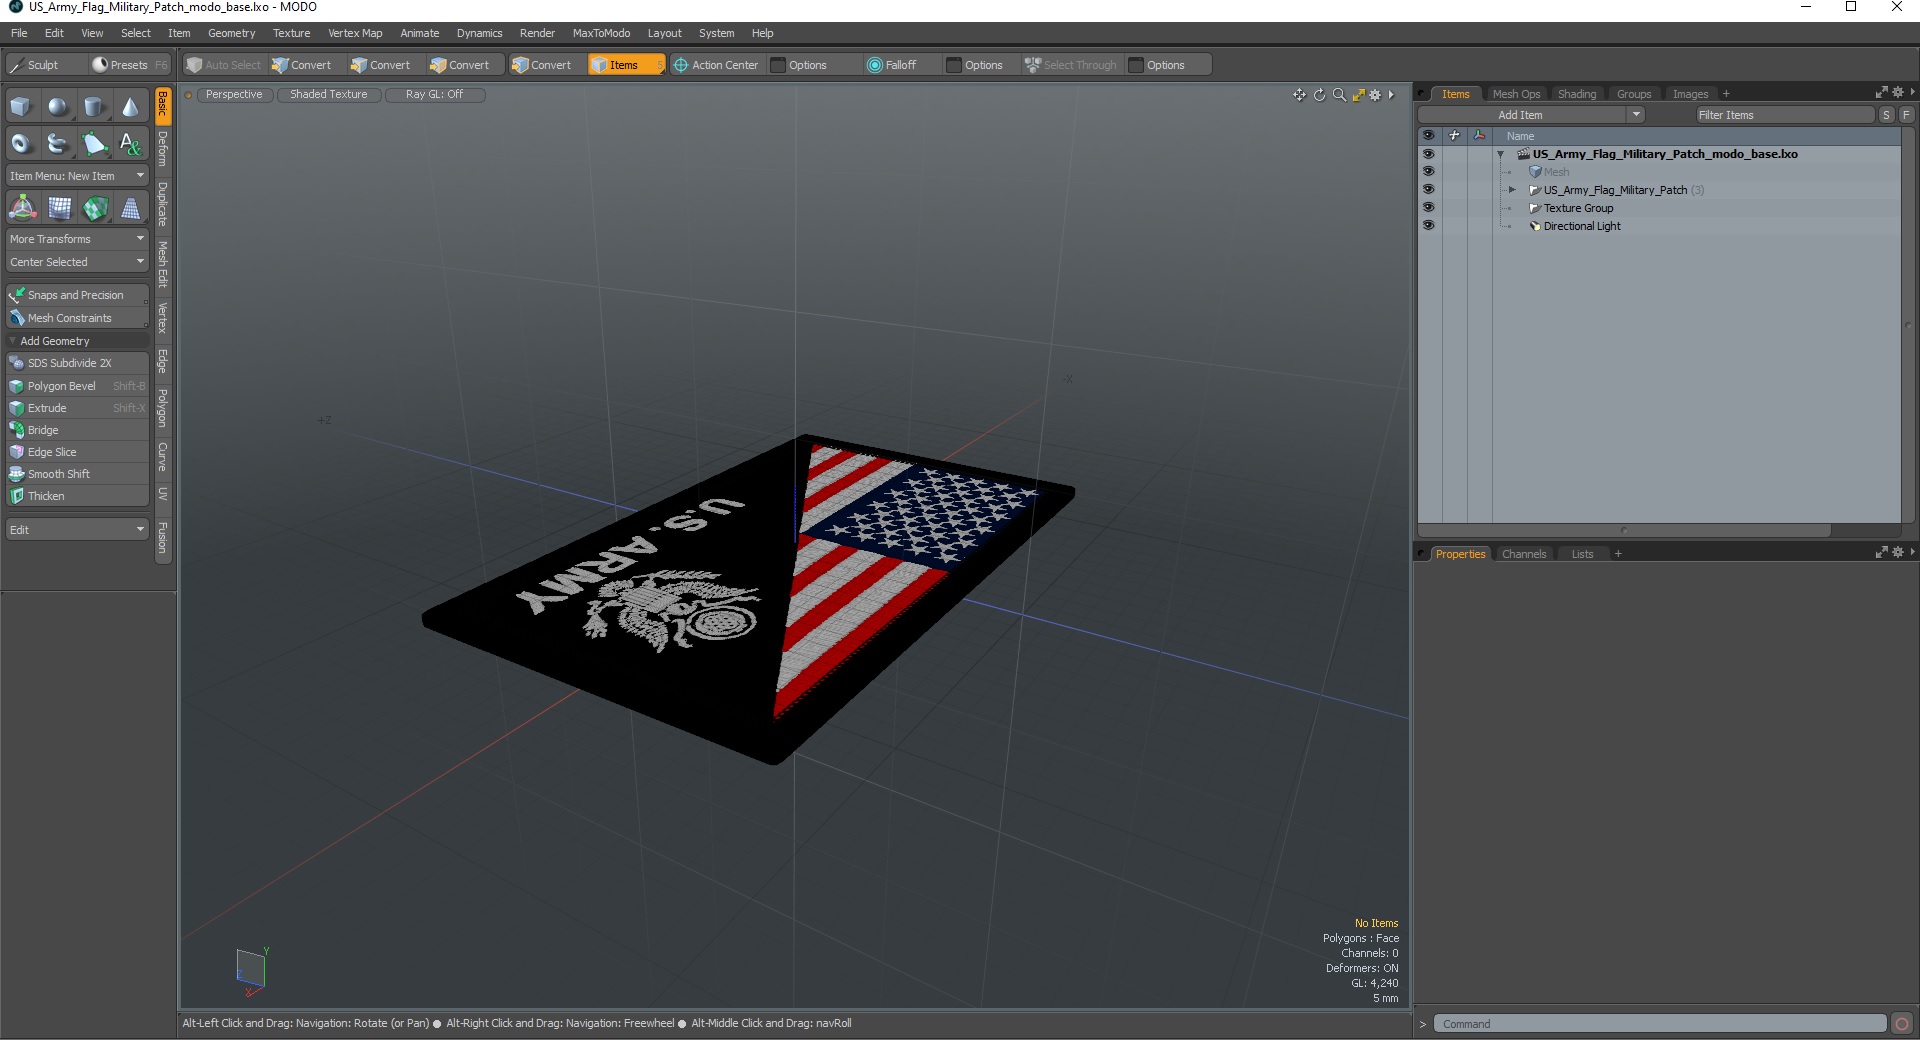
Task: Open the Geometry menu
Action: pos(231,33)
